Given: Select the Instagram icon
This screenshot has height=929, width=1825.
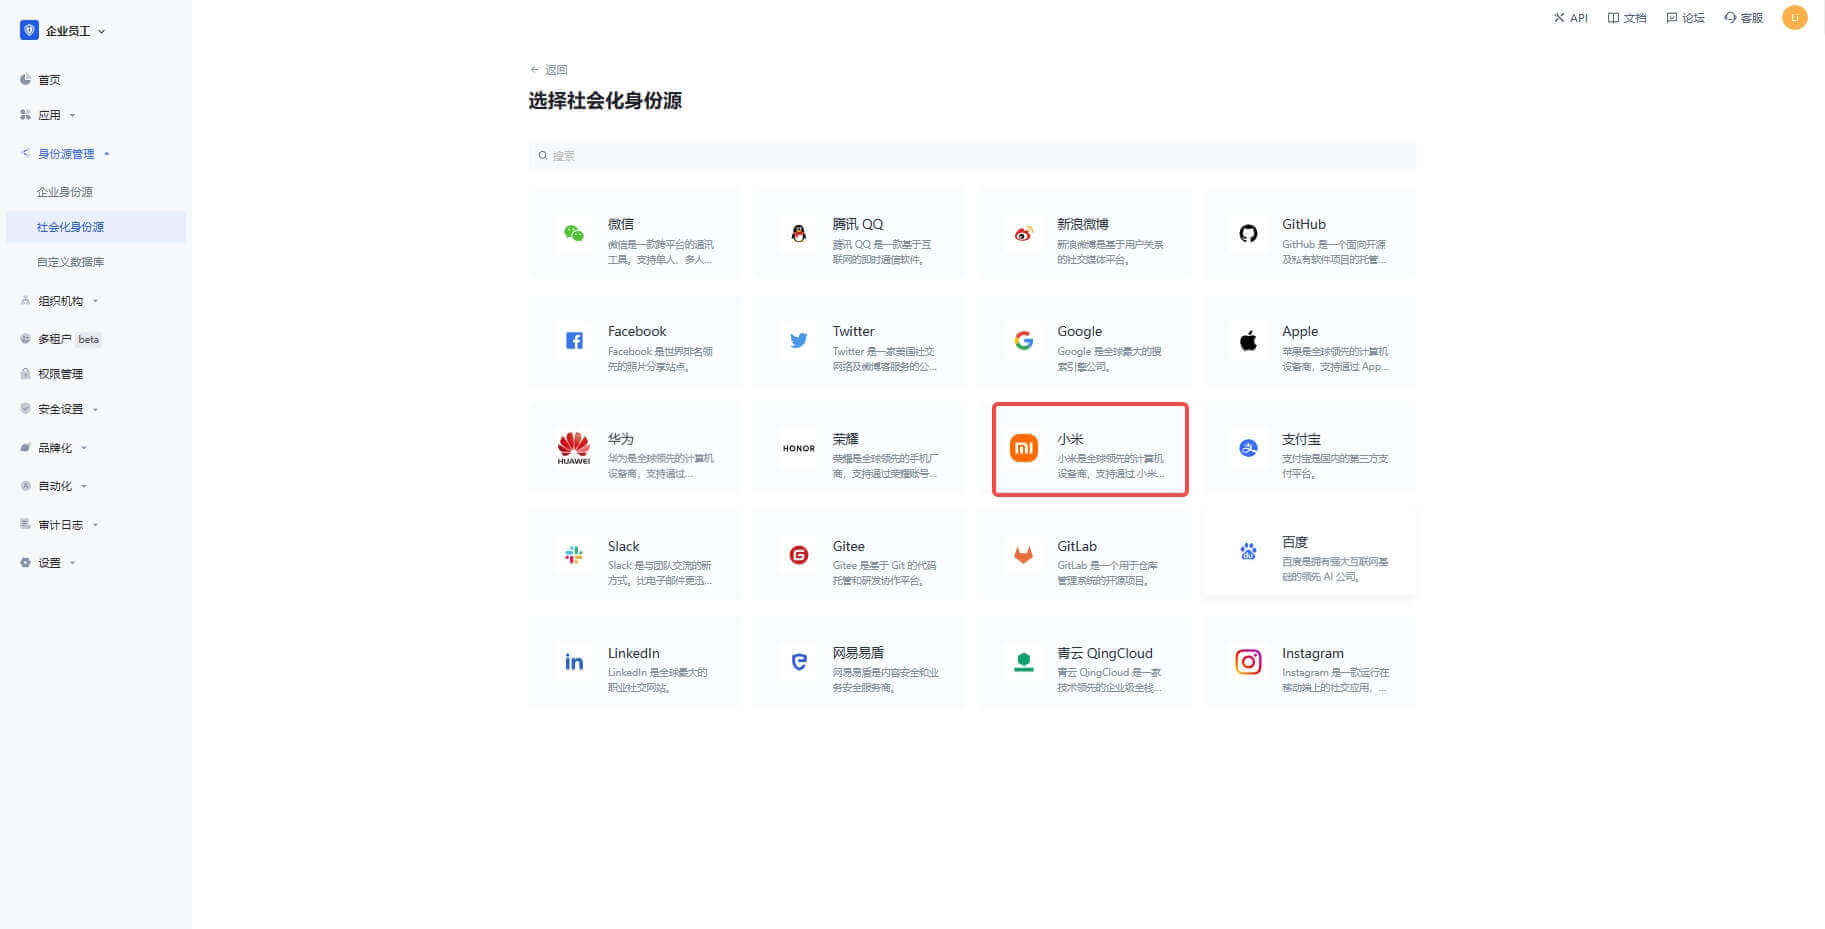Looking at the screenshot, I should (x=1248, y=662).
